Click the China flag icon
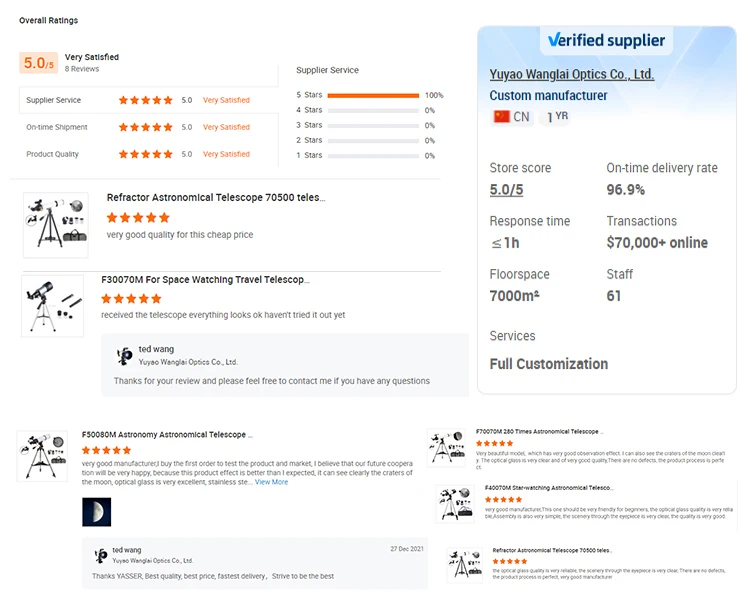 (501, 117)
